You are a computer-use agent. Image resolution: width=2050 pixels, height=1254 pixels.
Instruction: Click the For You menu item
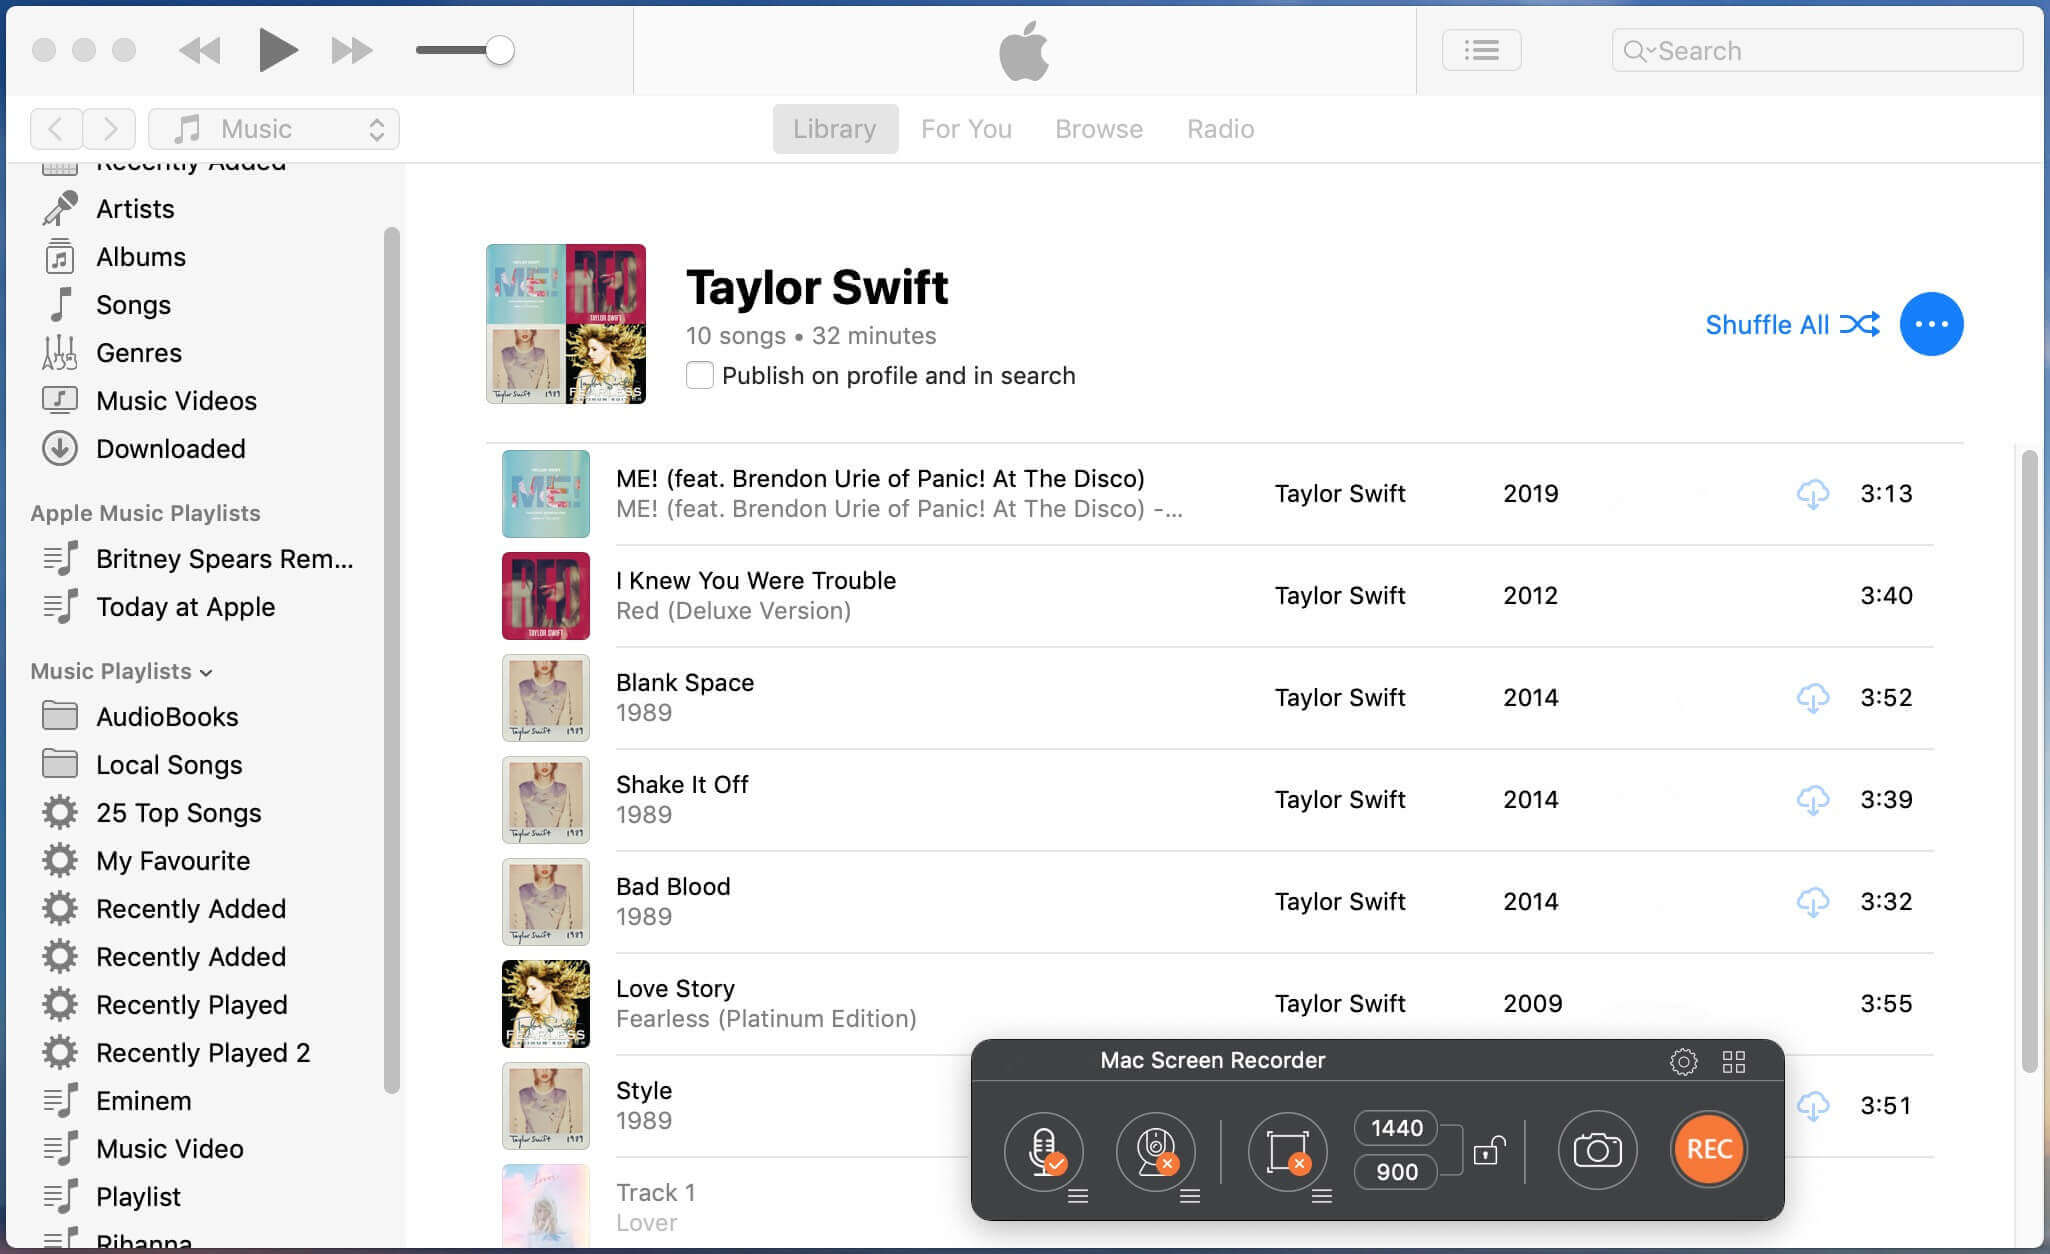coord(965,129)
